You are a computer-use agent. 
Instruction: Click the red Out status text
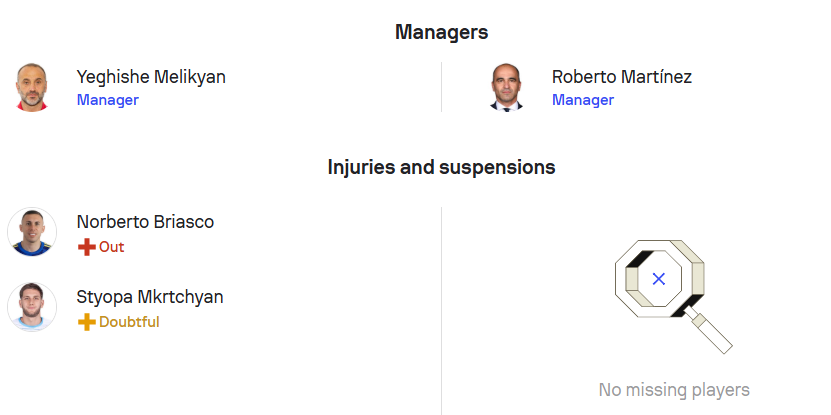[x=111, y=247]
